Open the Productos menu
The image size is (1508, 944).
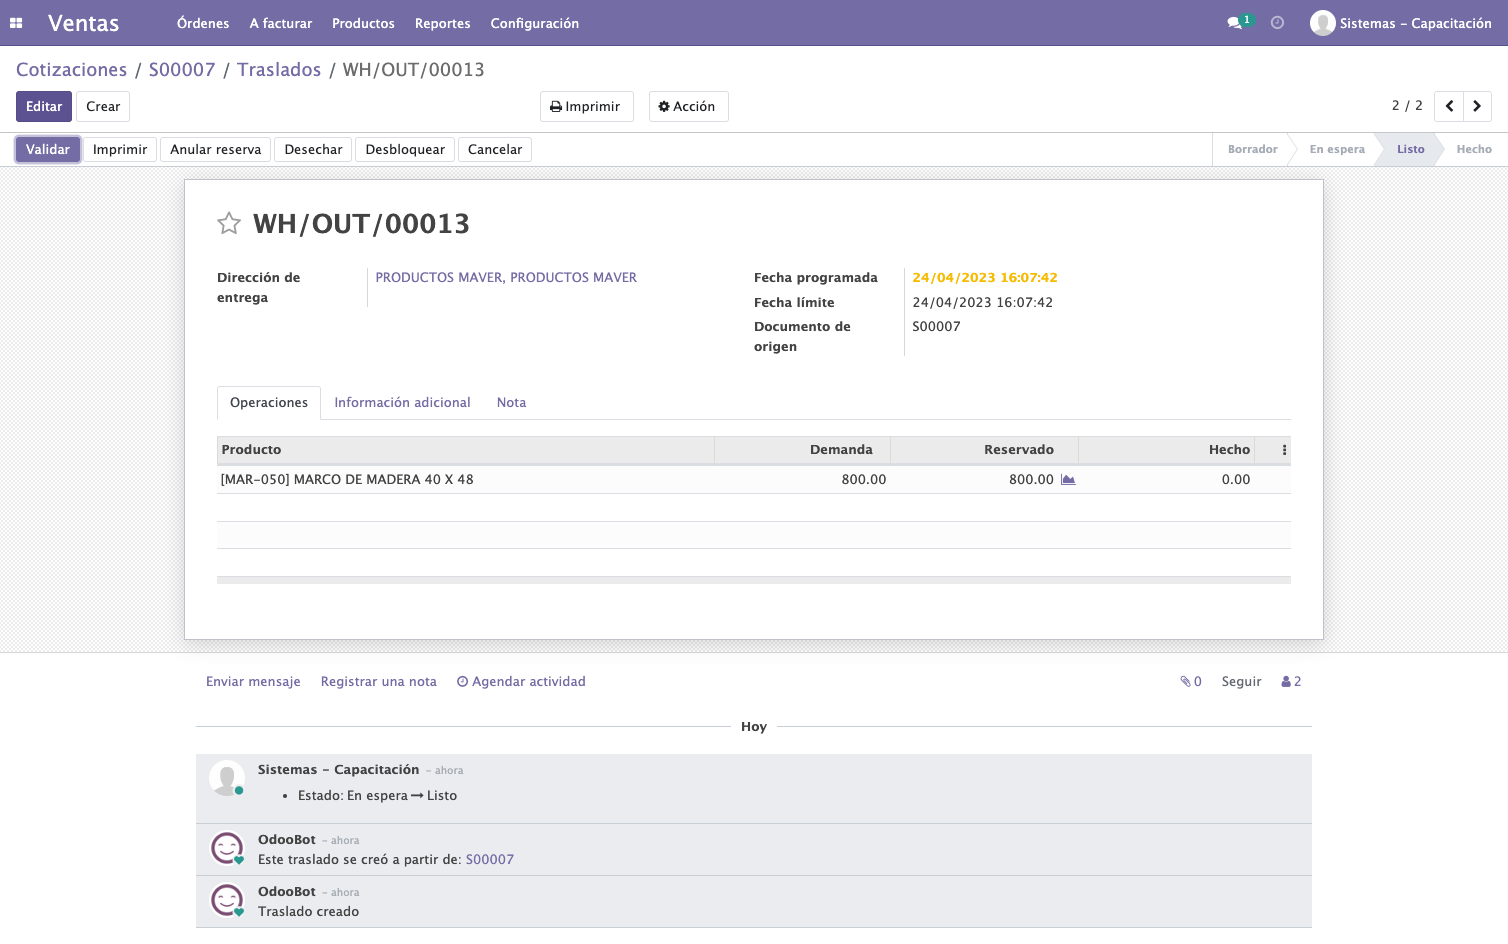363,23
